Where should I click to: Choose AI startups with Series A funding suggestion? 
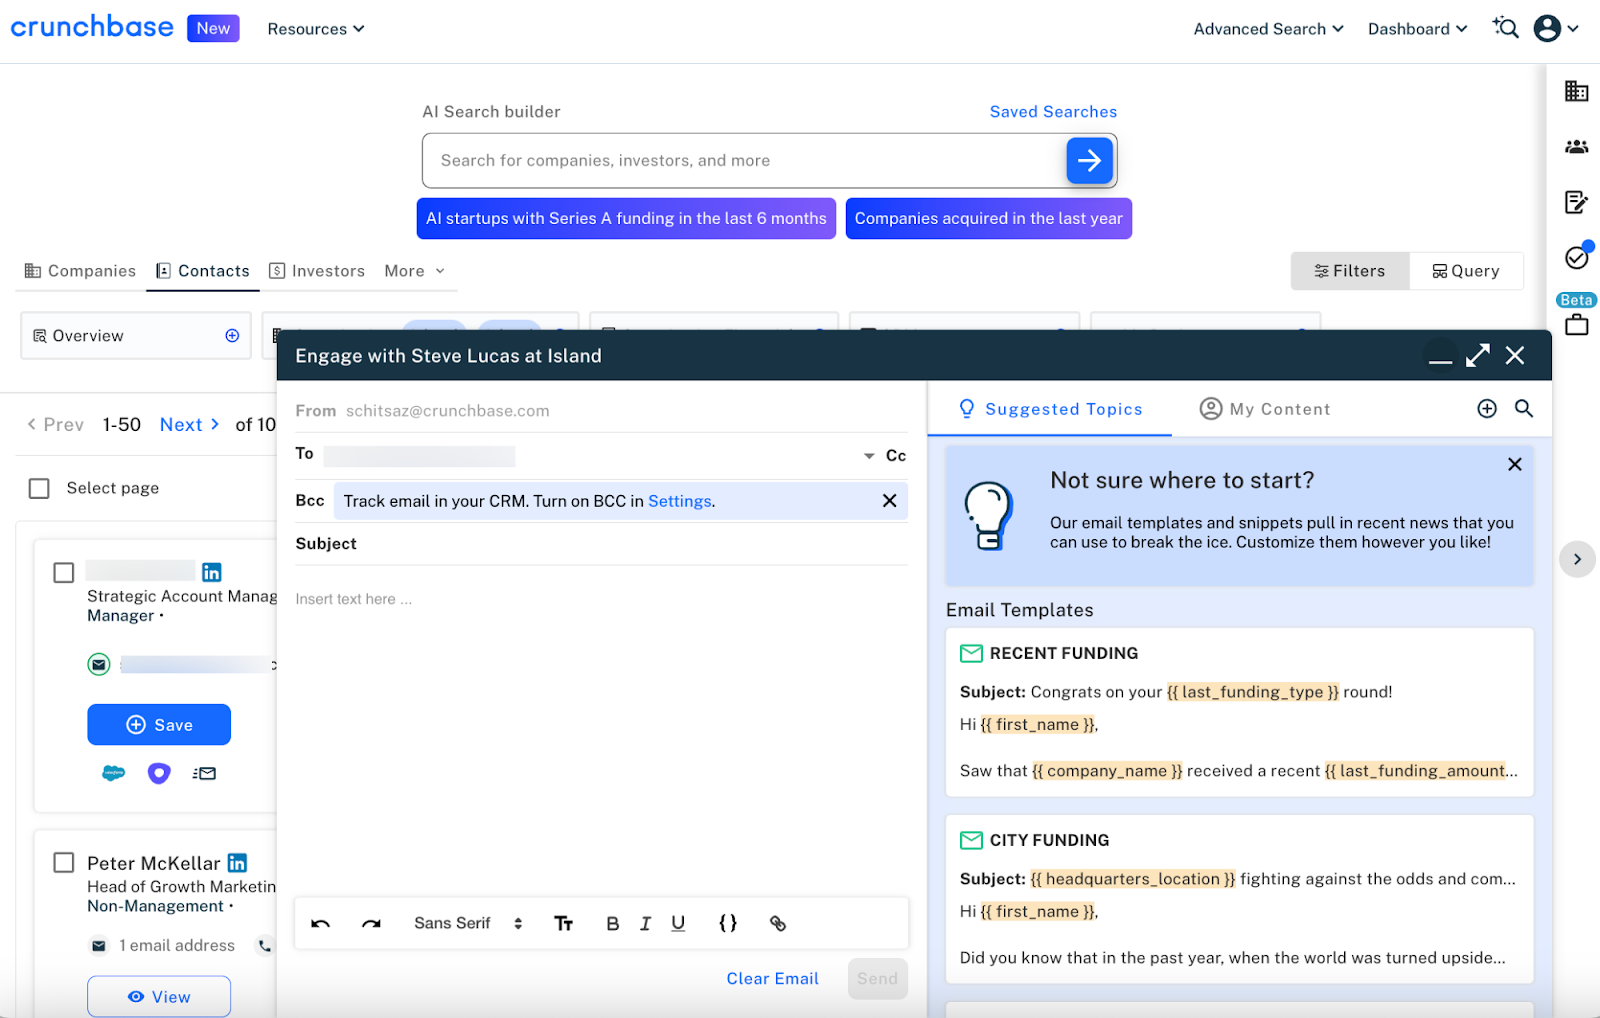[x=626, y=218]
